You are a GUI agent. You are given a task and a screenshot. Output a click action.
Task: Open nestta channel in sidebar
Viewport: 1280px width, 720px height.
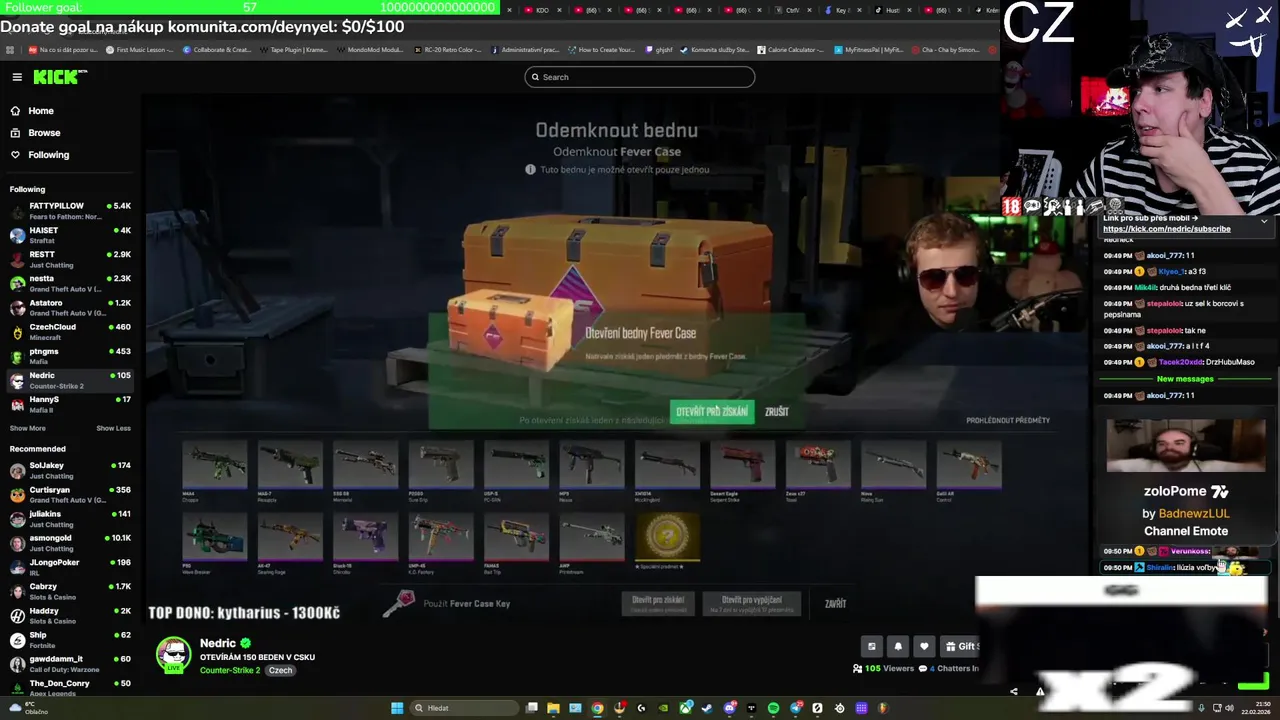pos(70,283)
